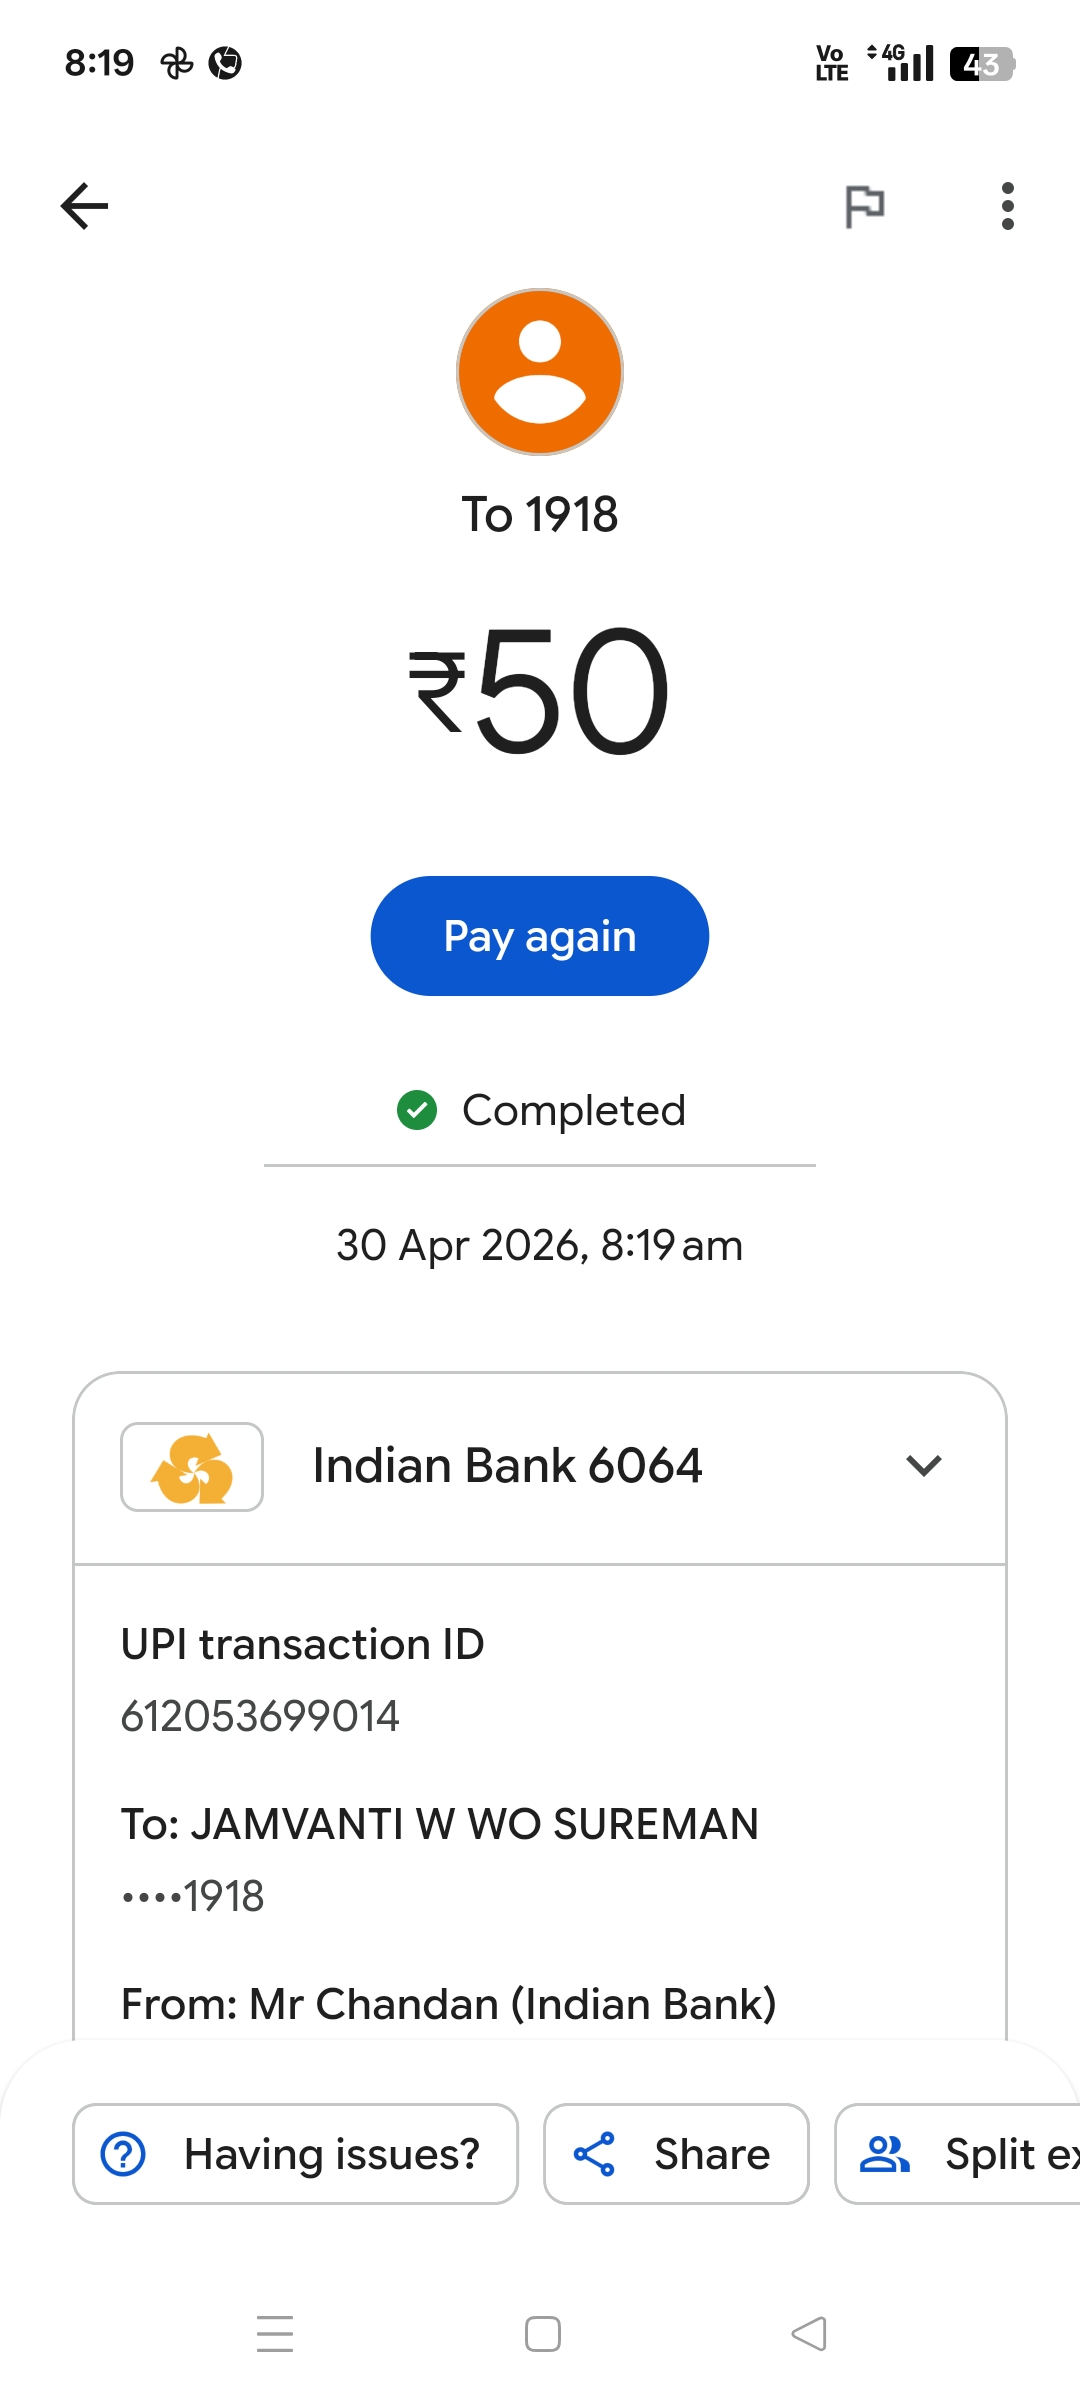The width and height of the screenshot is (1080, 2400).
Task: Open the Split expense option
Action: (958, 2154)
